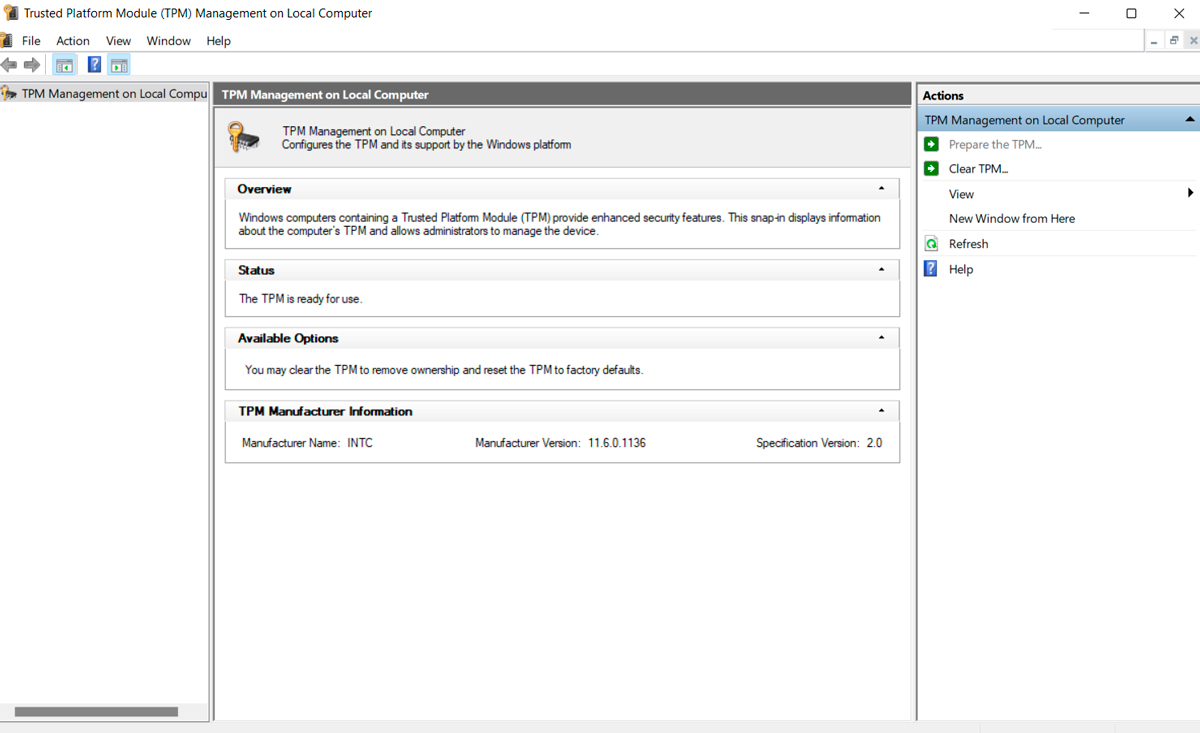The image size is (1200, 733).
Task: Collapse TPM Management actions group header
Action: pyautogui.click(x=1190, y=120)
